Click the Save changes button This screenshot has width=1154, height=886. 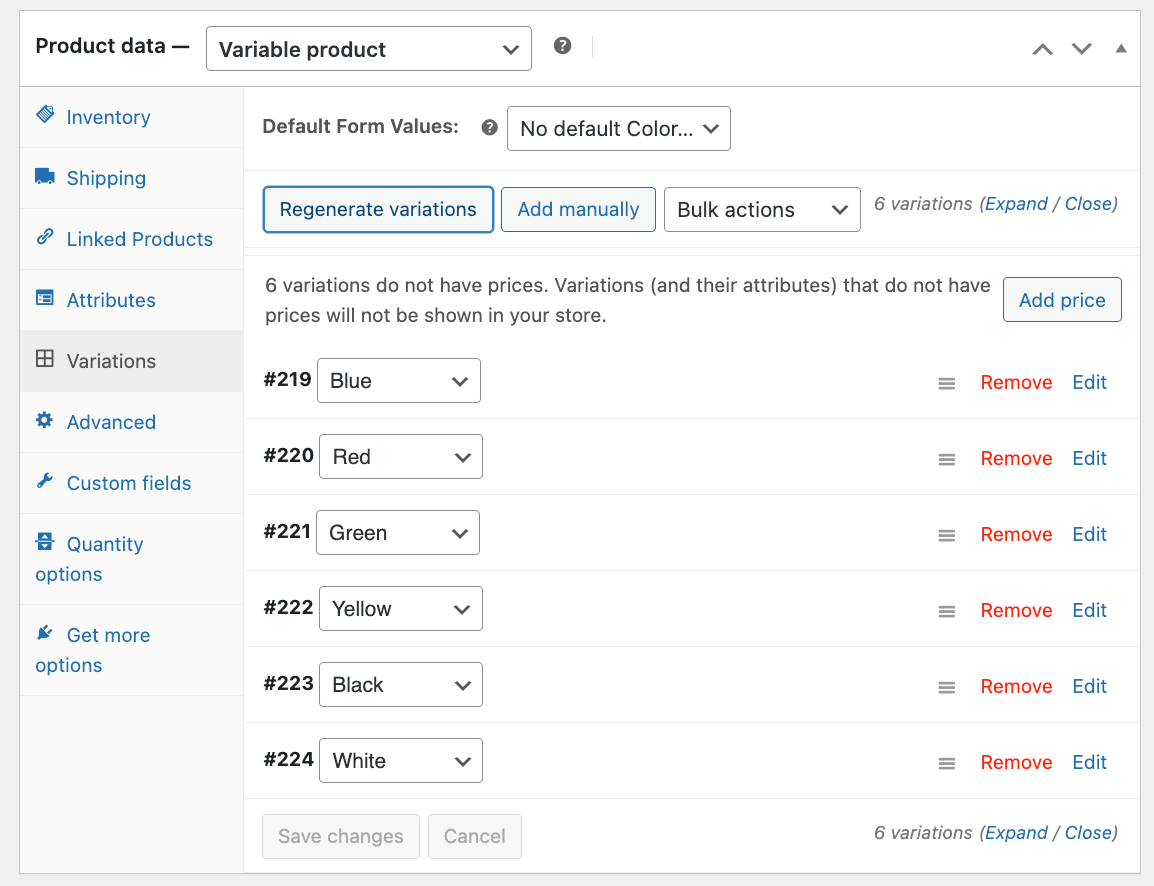point(341,836)
